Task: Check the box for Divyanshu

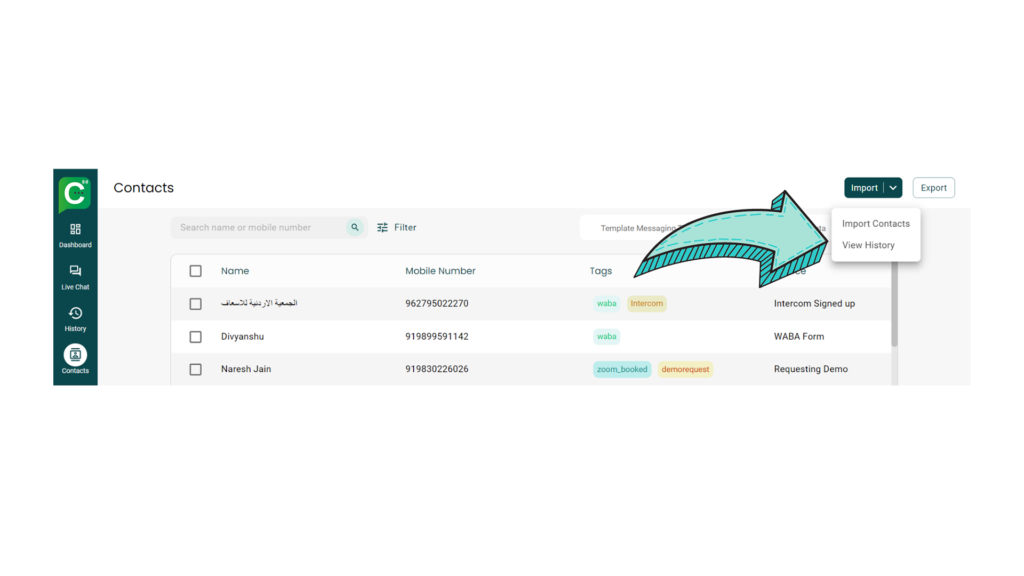Action: coord(195,337)
